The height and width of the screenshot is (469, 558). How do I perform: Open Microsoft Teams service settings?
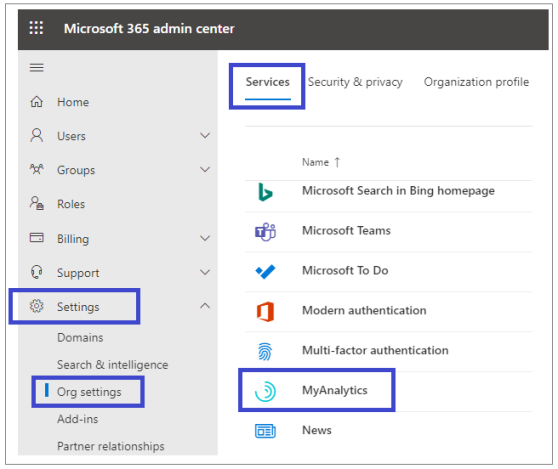click(x=346, y=231)
